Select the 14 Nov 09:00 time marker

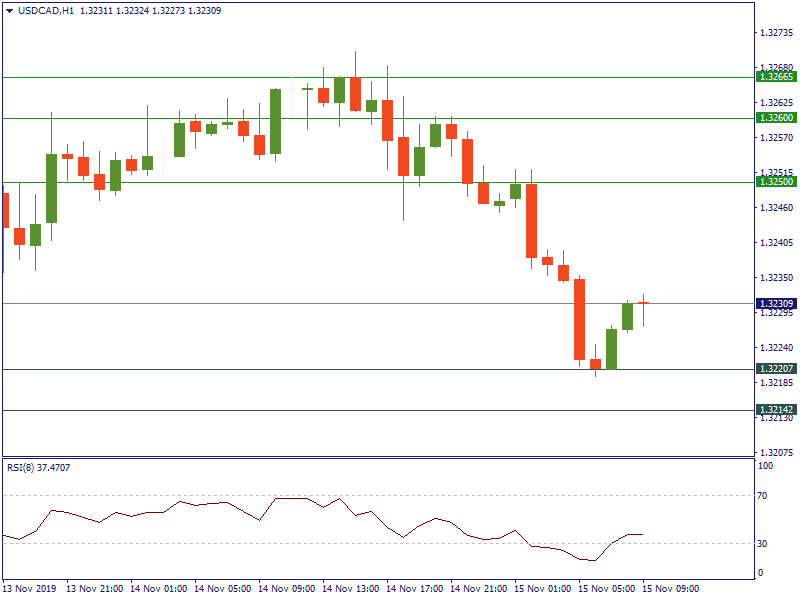286,589
